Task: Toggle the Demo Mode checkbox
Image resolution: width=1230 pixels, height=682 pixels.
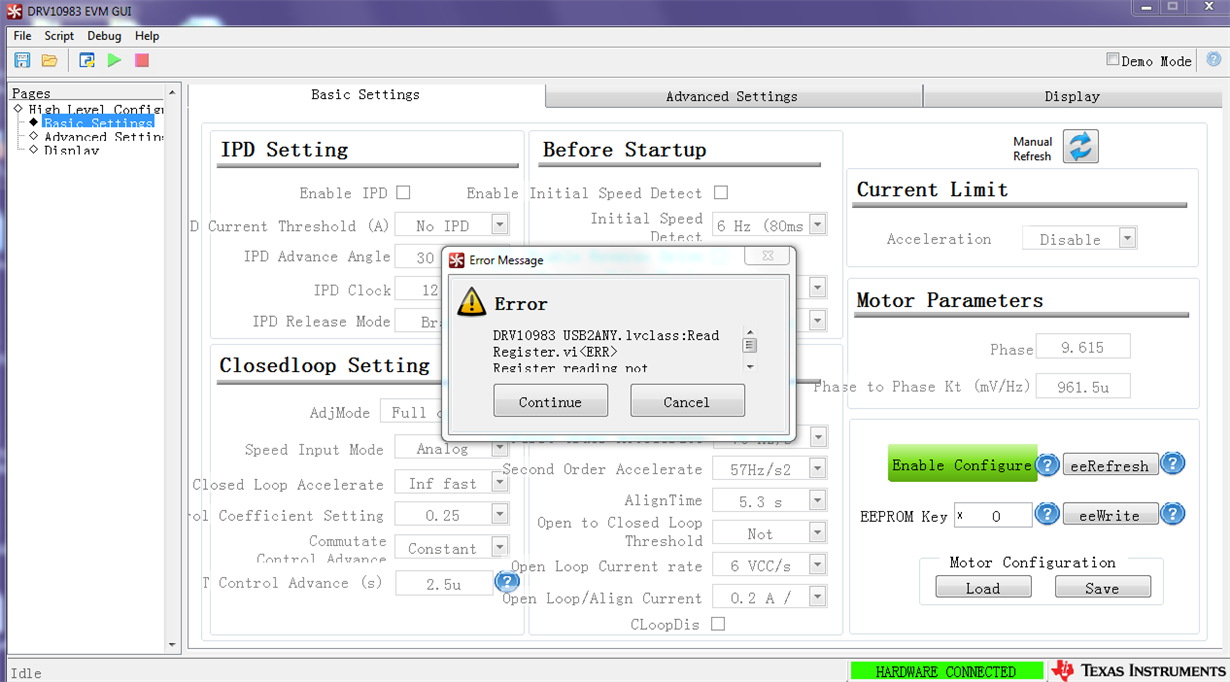Action: click(1112, 60)
